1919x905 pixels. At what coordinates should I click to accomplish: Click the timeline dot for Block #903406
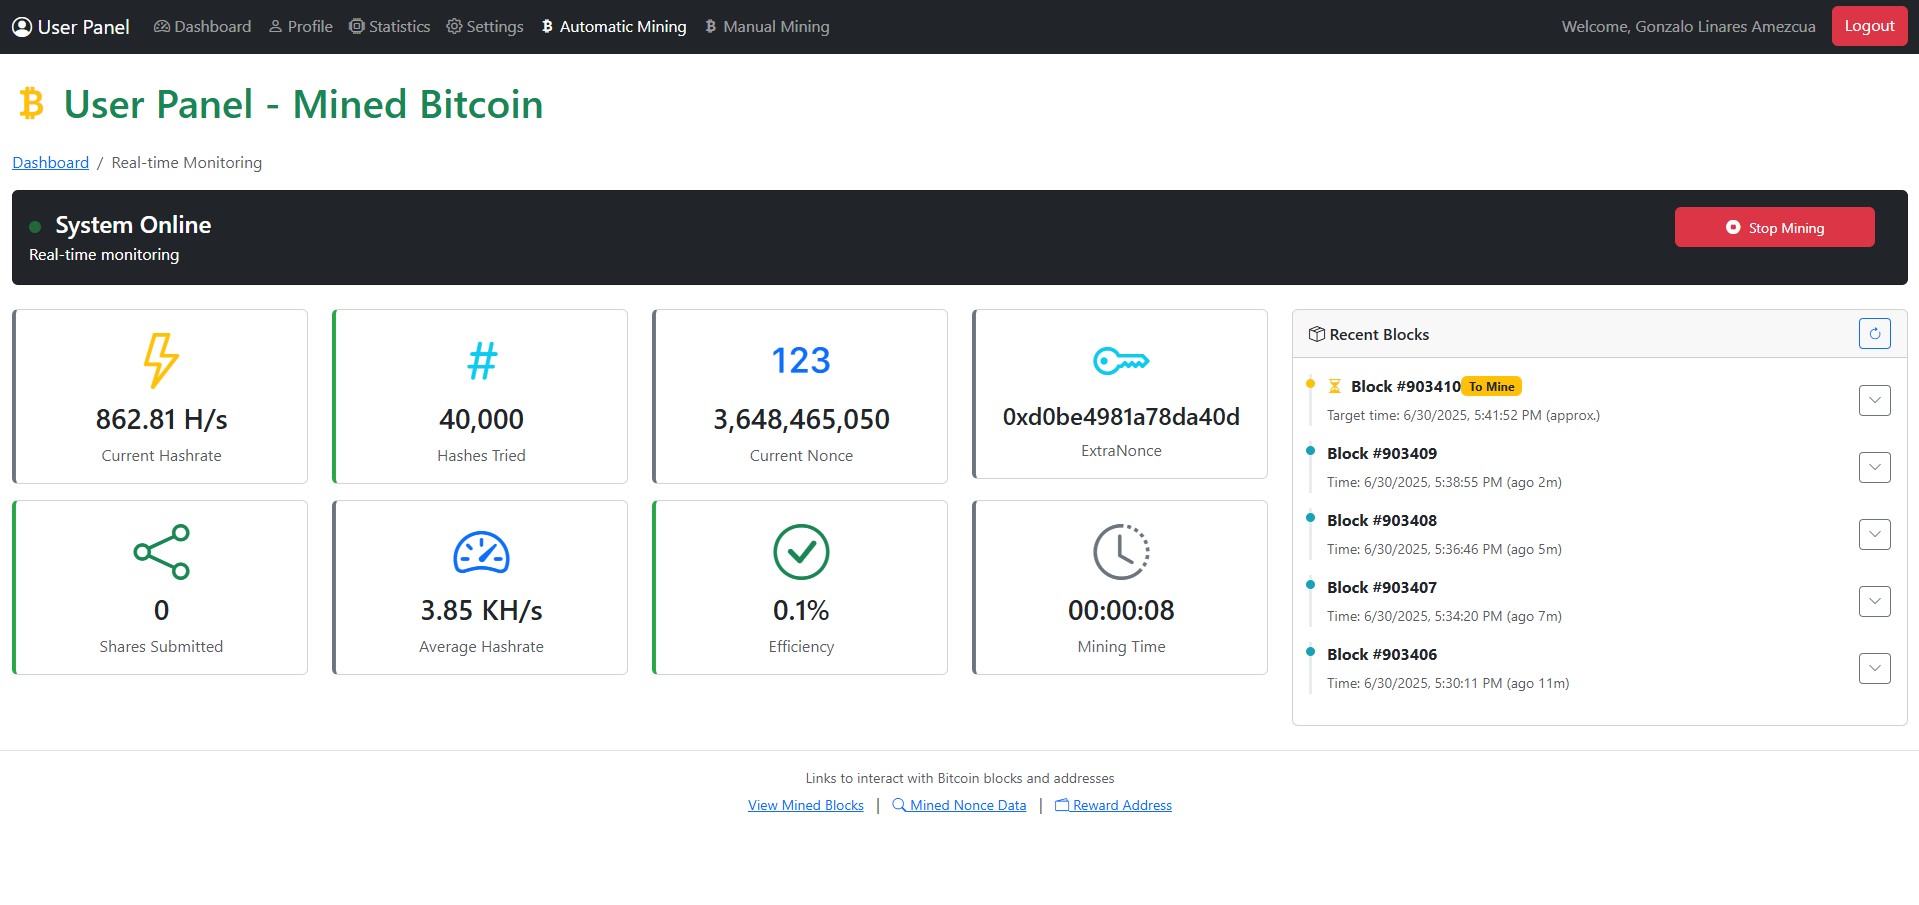pos(1310,652)
